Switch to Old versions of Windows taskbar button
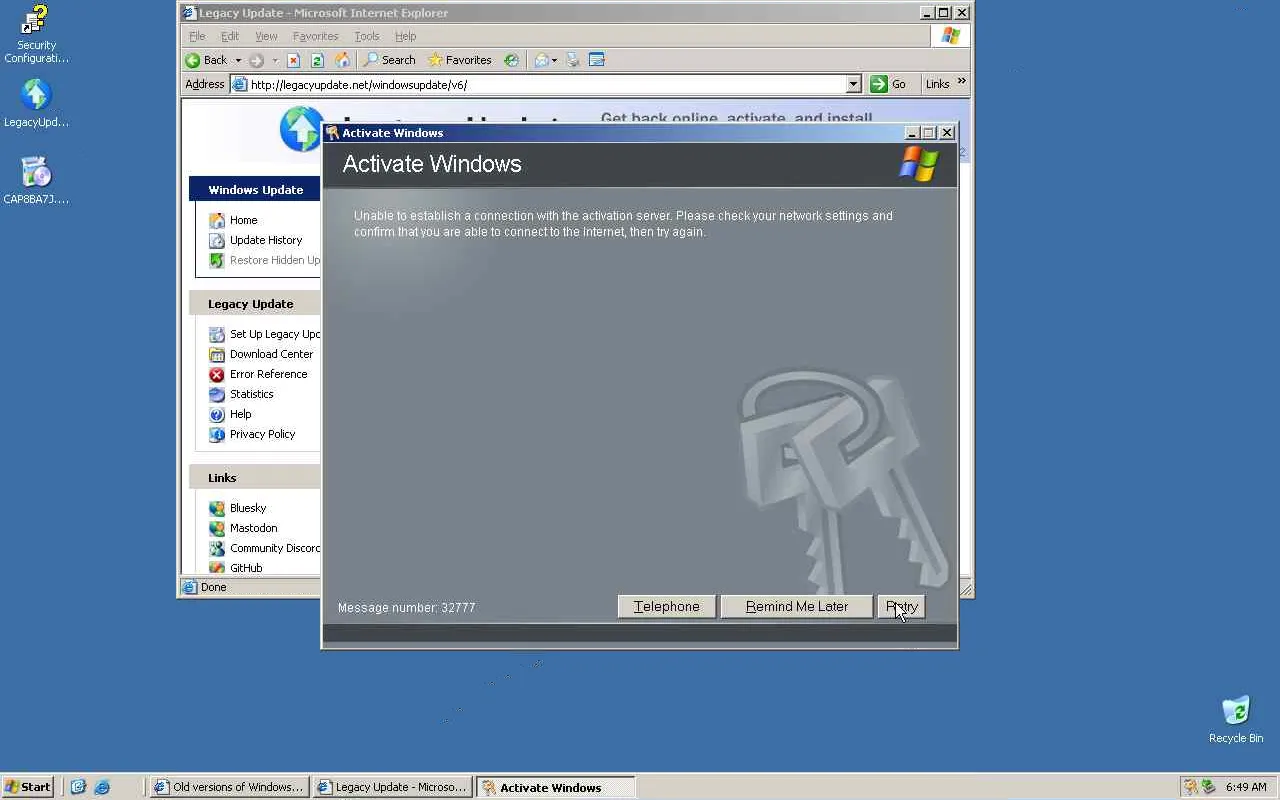 [229, 787]
